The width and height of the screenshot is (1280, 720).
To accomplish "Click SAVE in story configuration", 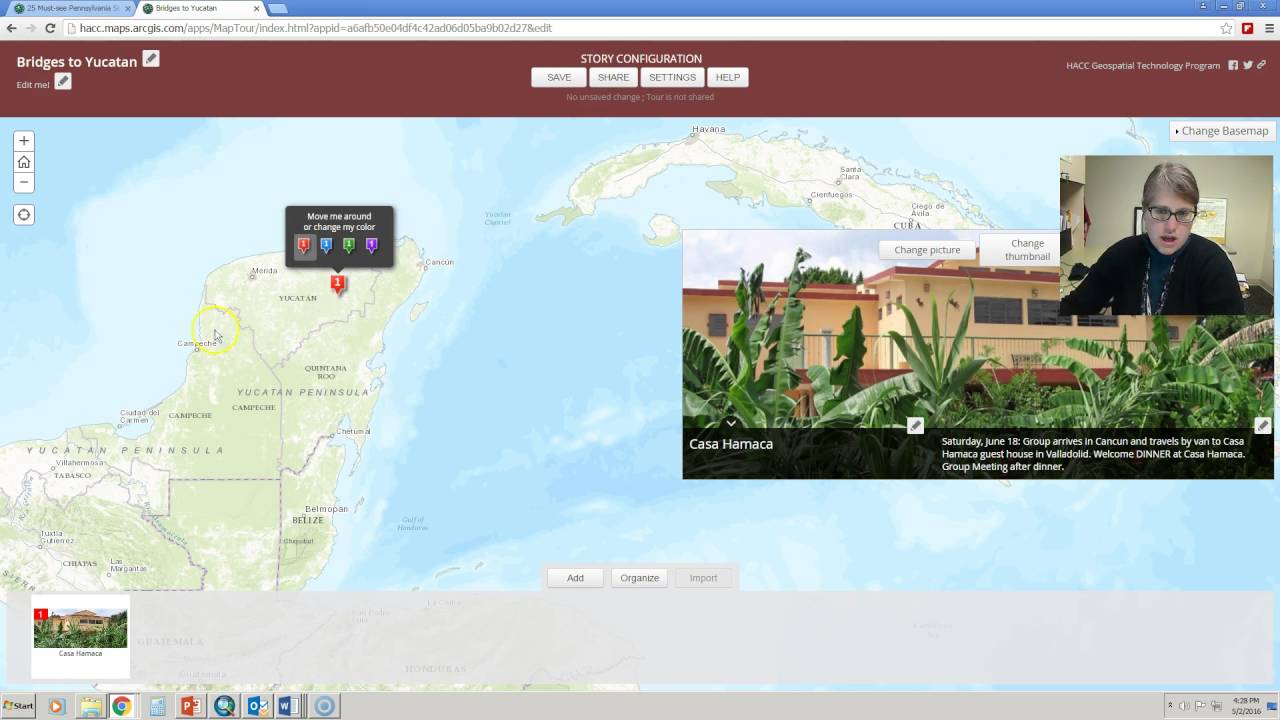I will click(x=559, y=77).
